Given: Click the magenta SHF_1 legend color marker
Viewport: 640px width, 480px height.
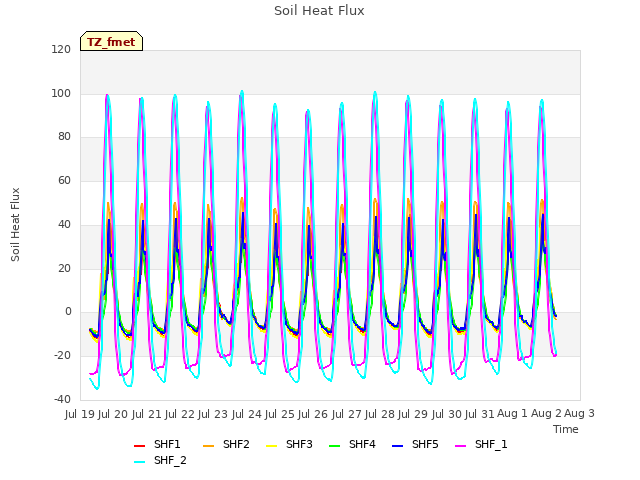Looking at the screenshot, I should (460, 445).
